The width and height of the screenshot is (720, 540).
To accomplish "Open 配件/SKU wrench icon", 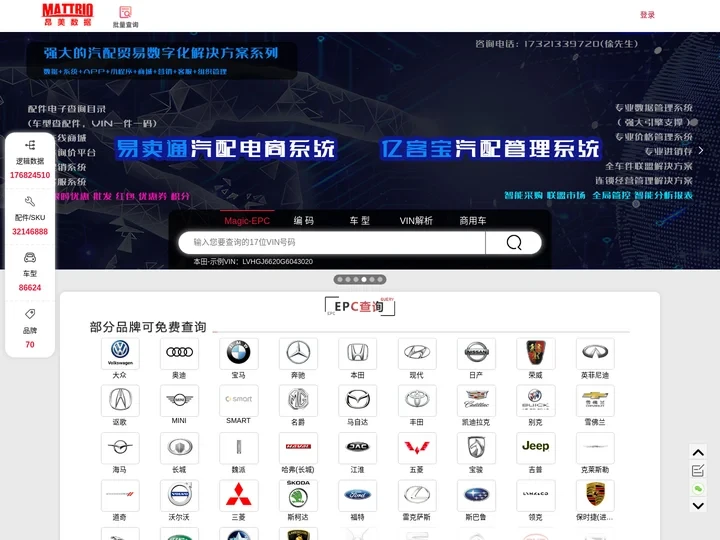I will (x=30, y=202).
